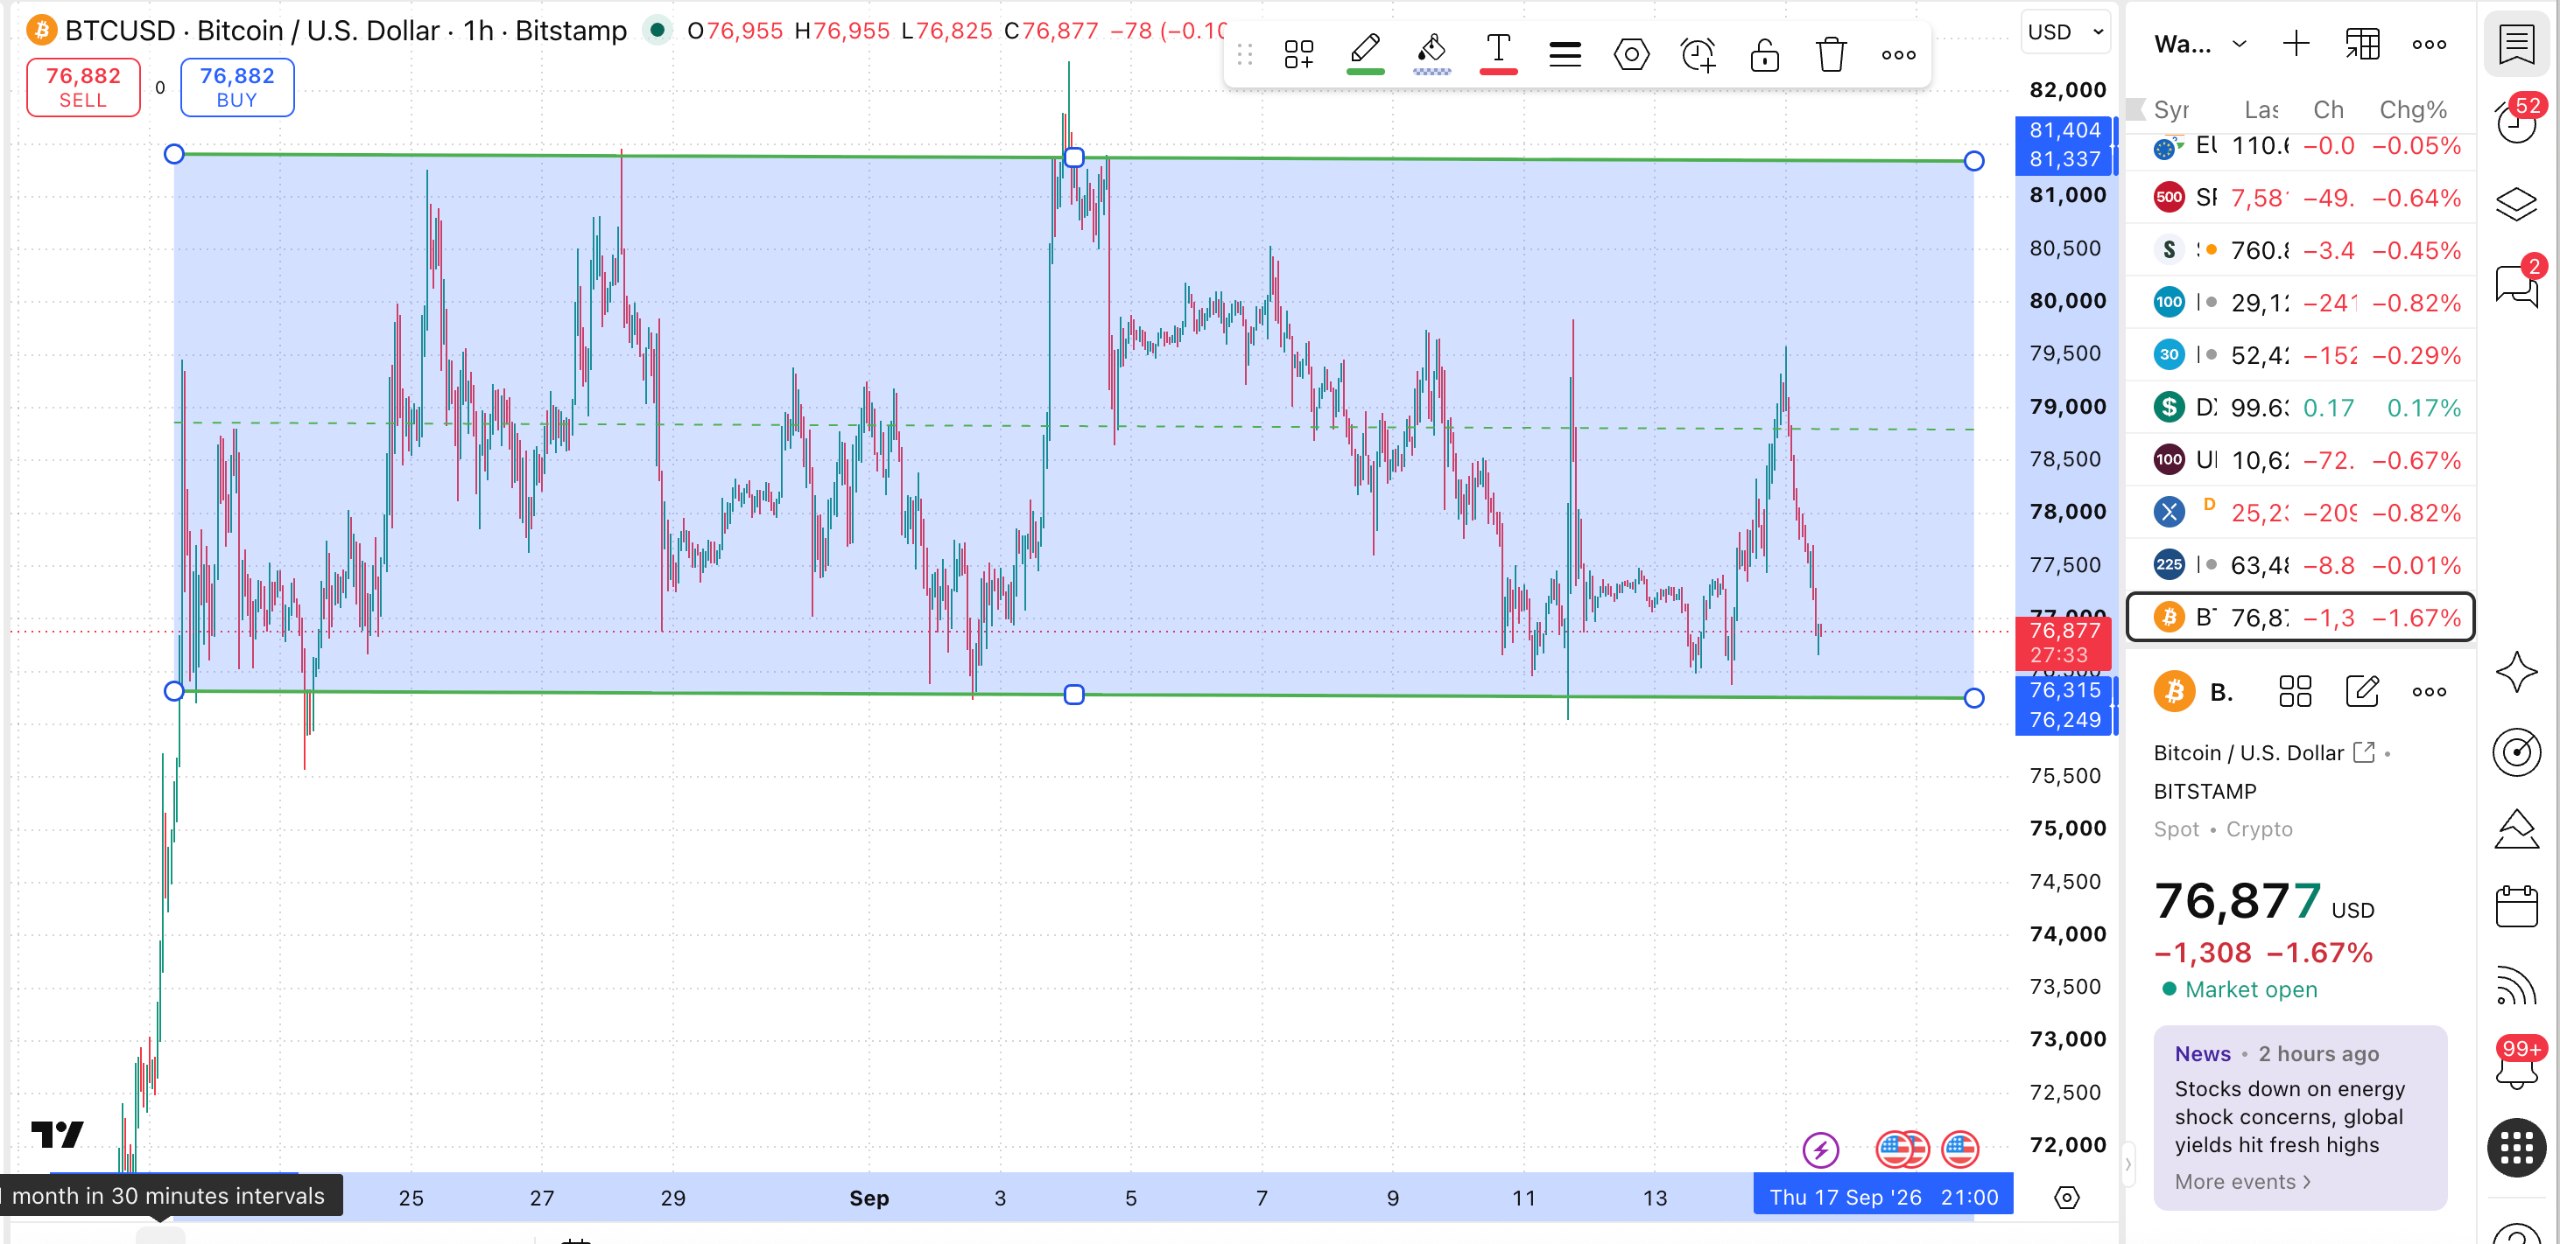Change line color with pencil icon
This screenshot has height=1244, width=2560.
click(x=1365, y=54)
